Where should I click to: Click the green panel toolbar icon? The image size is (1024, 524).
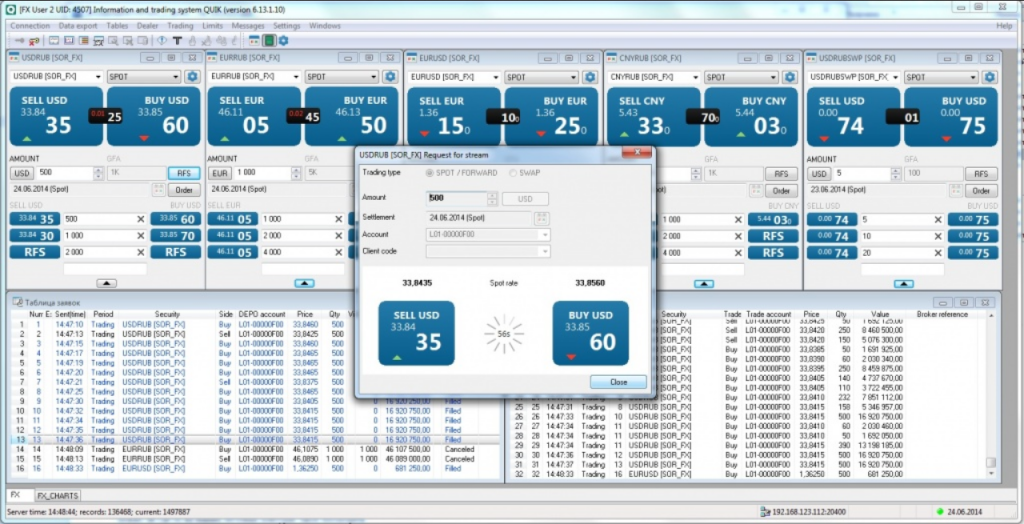[268, 41]
